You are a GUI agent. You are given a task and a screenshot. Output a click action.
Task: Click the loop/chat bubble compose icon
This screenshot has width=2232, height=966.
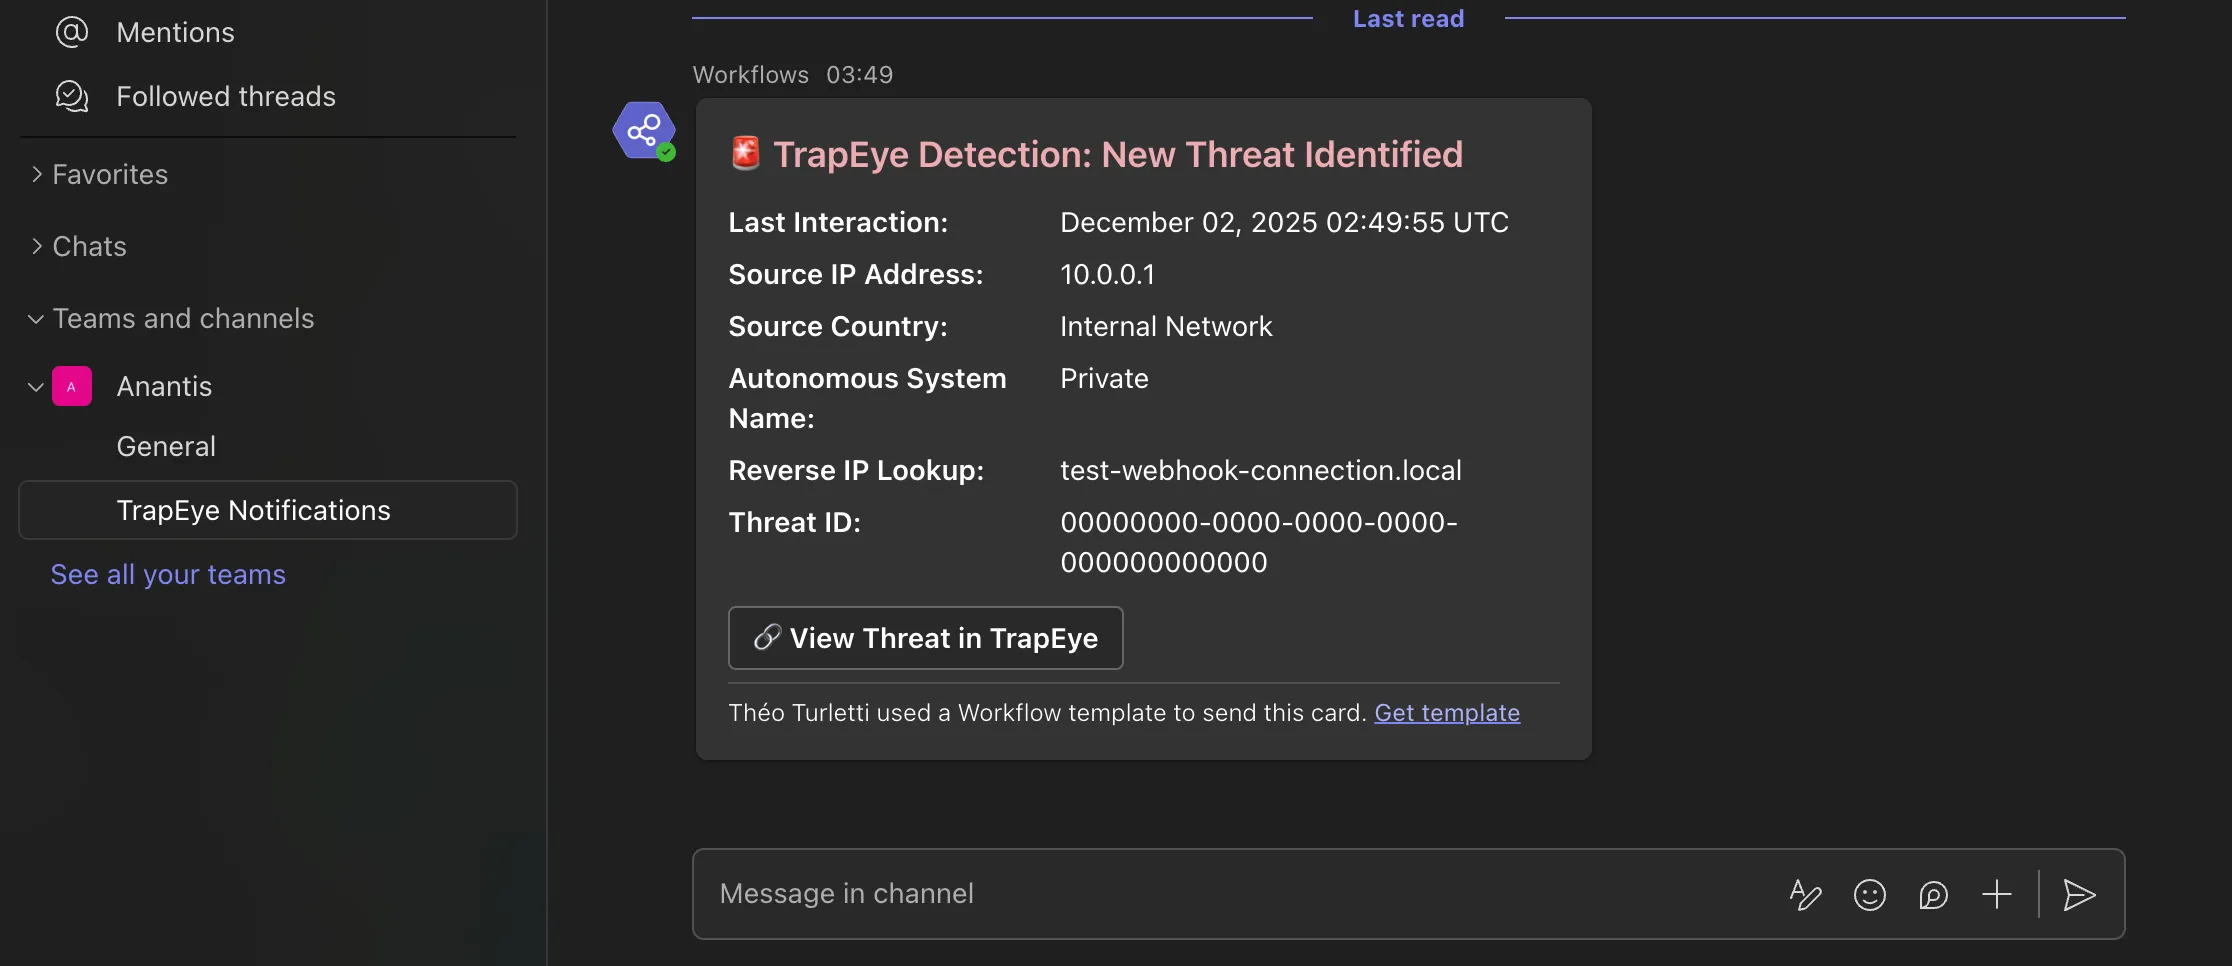click(1933, 894)
